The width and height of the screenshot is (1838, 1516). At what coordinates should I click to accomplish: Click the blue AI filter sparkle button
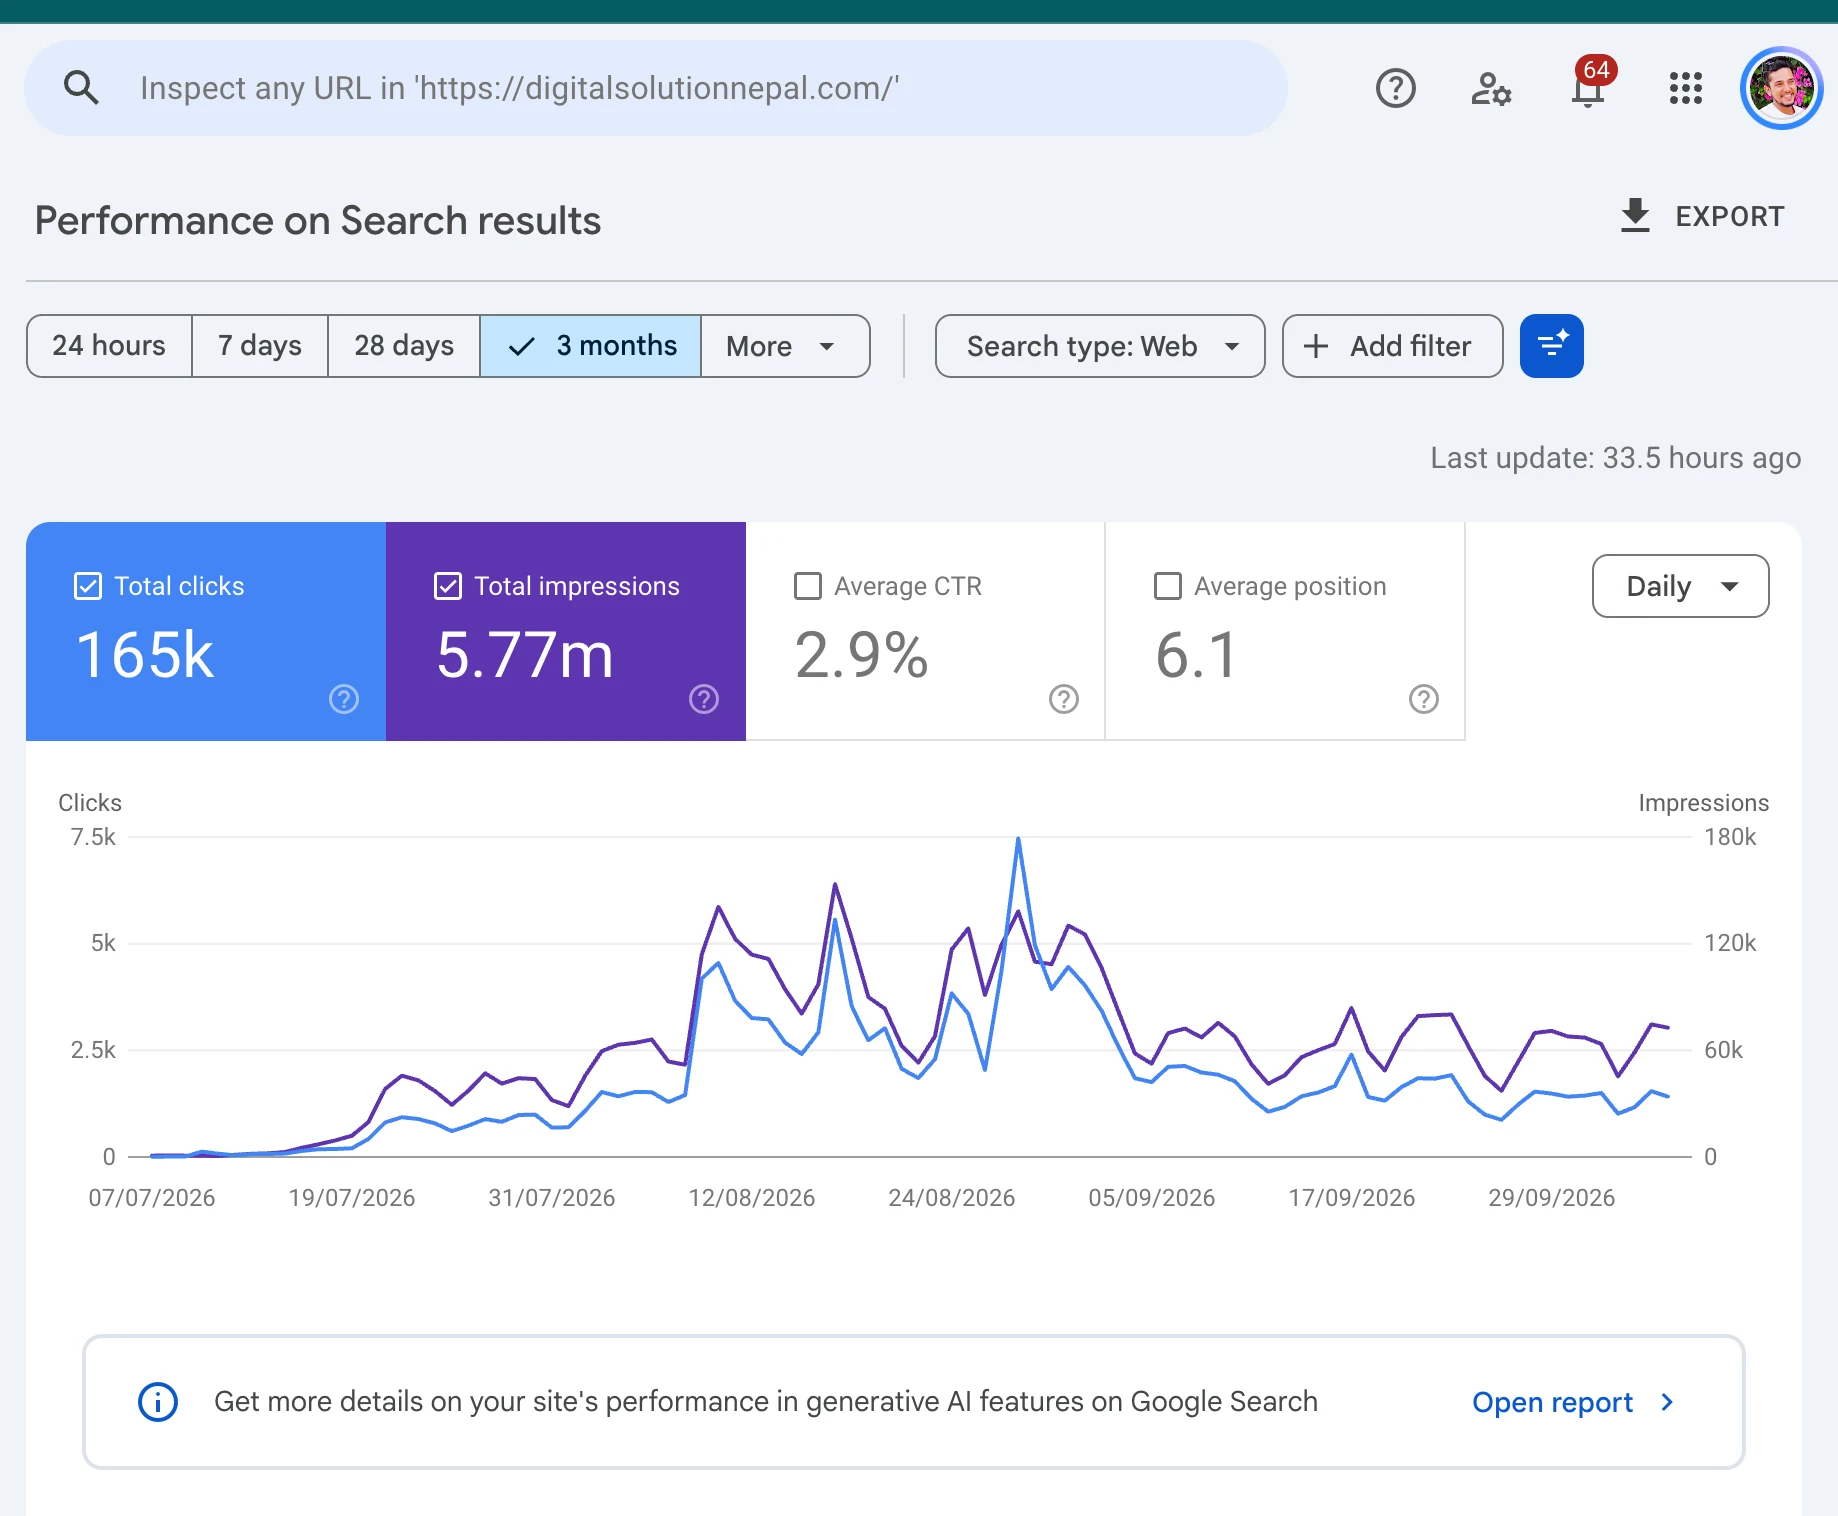pyautogui.click(x=1551, y=346)
